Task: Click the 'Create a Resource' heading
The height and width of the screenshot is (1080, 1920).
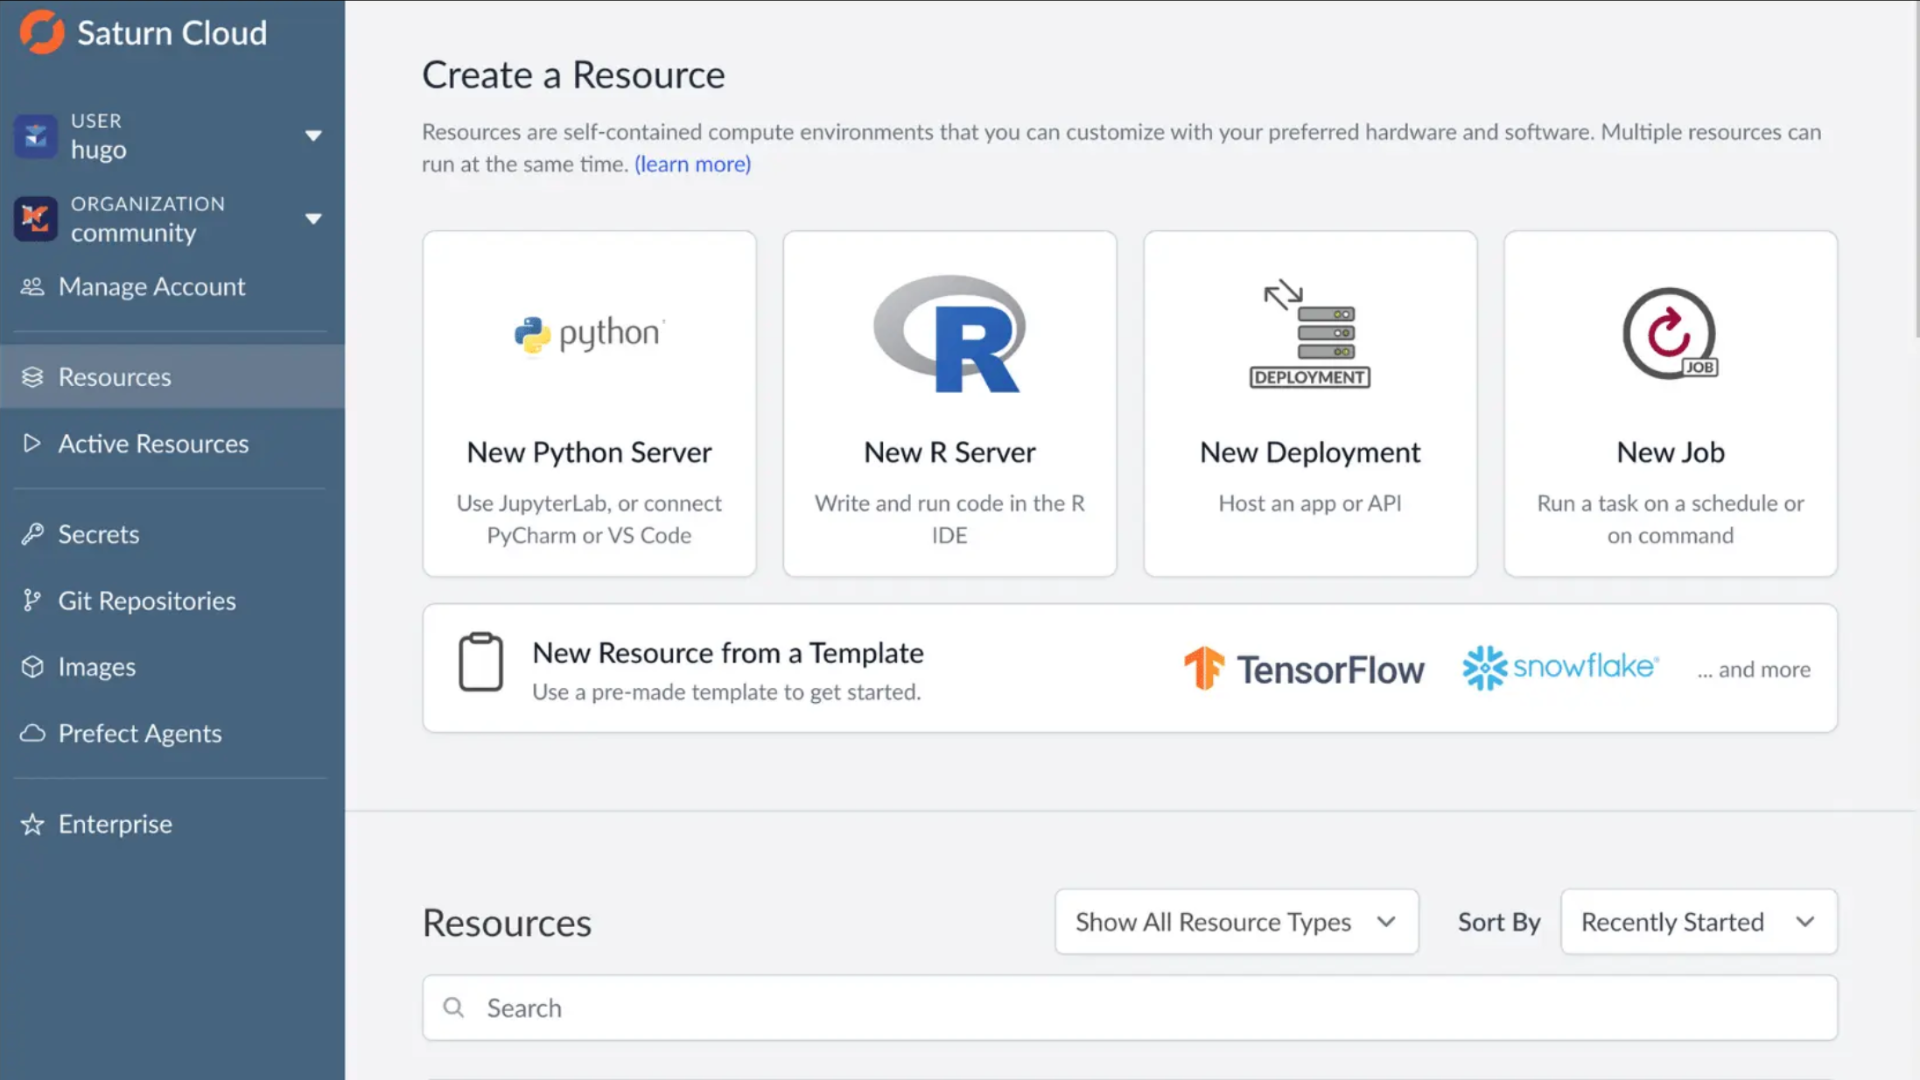Action: click(x=573, y=75)
